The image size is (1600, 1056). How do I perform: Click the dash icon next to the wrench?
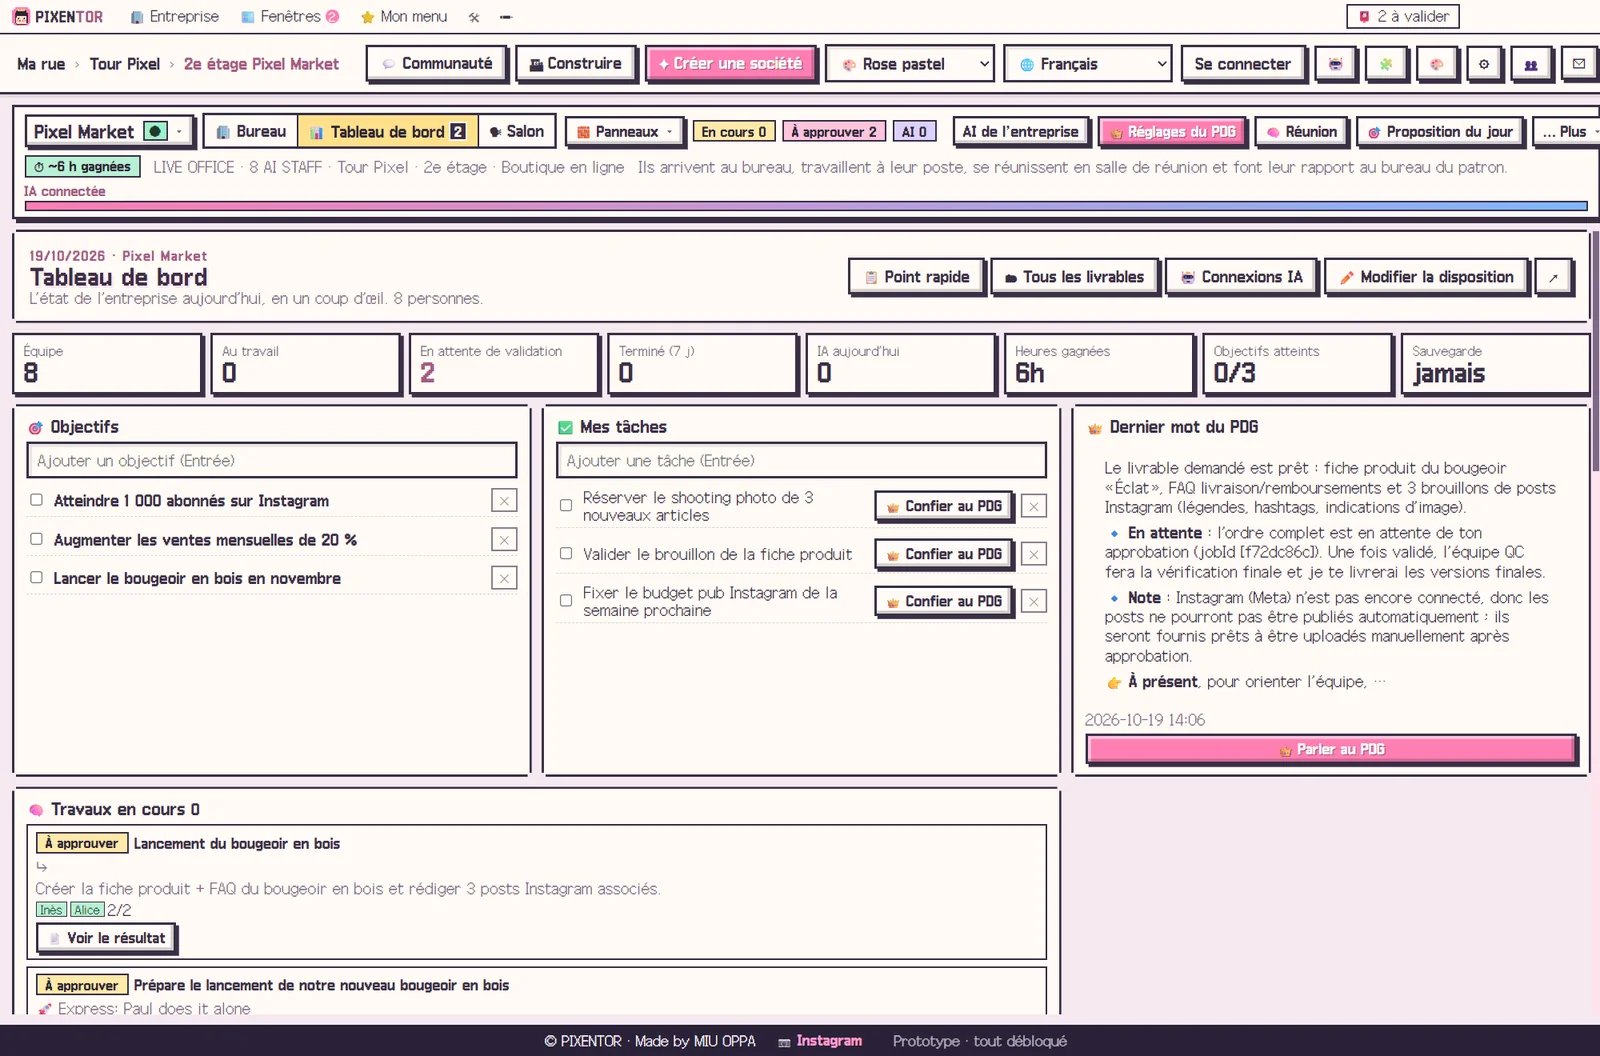(x=506, y=17)
